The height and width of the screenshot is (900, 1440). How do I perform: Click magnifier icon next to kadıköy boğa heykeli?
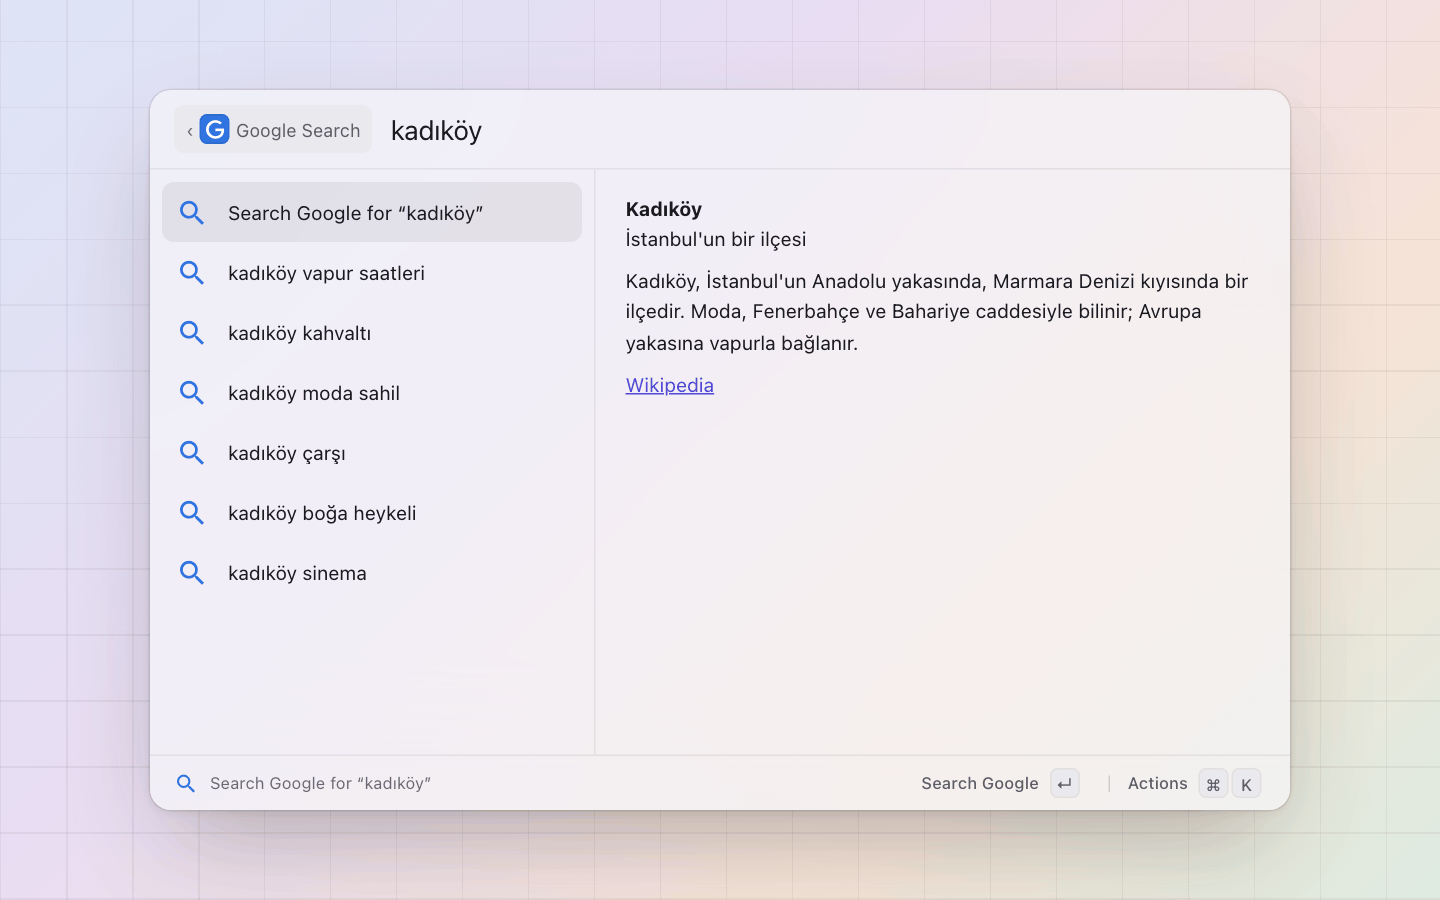(192, 513)
